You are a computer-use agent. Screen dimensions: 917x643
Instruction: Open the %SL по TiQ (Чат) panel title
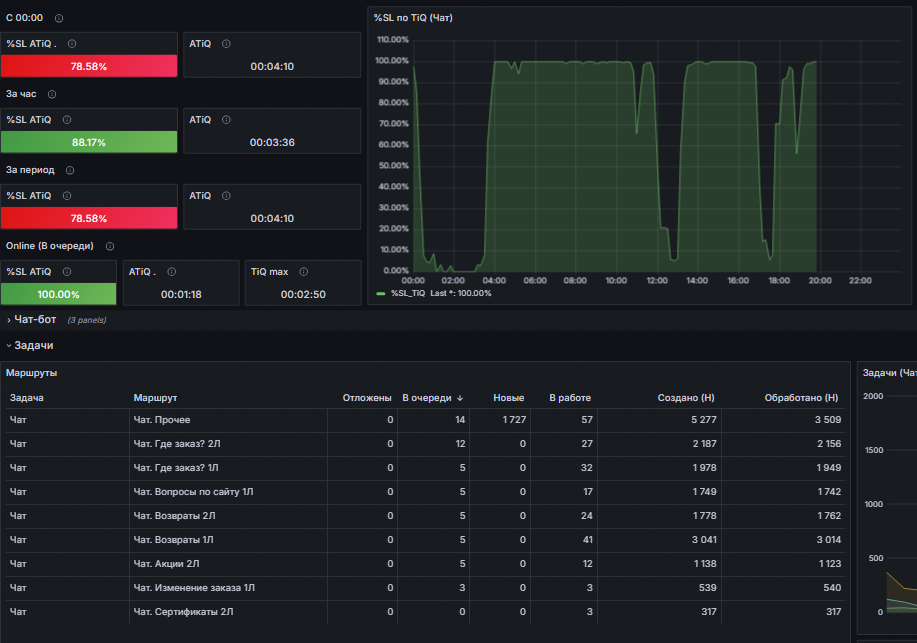413,18
